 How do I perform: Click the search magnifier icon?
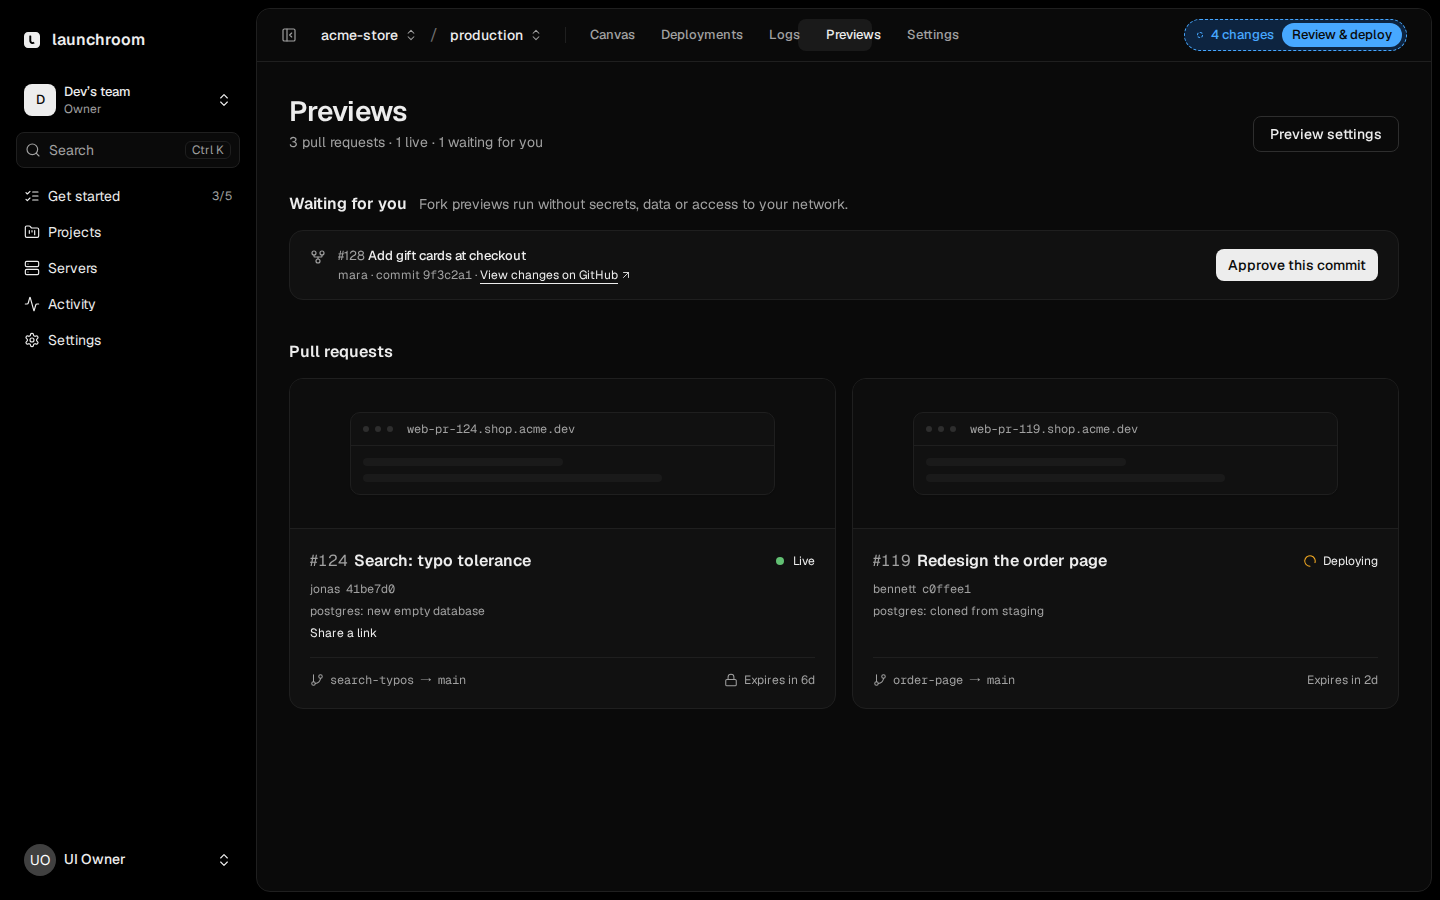(x=33, y=150)
